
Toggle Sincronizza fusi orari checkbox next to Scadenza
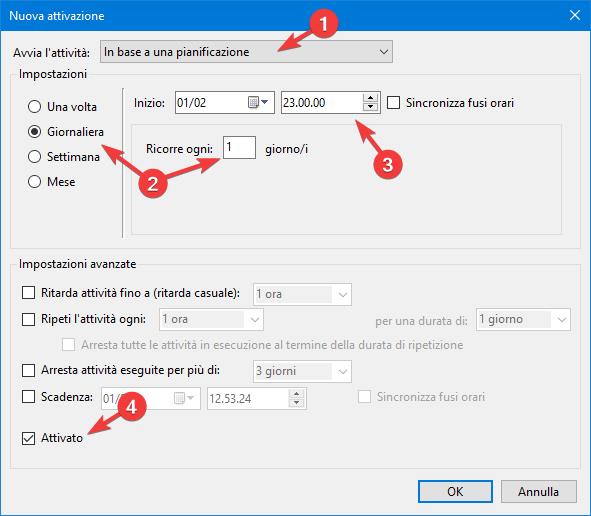(364, 397)
